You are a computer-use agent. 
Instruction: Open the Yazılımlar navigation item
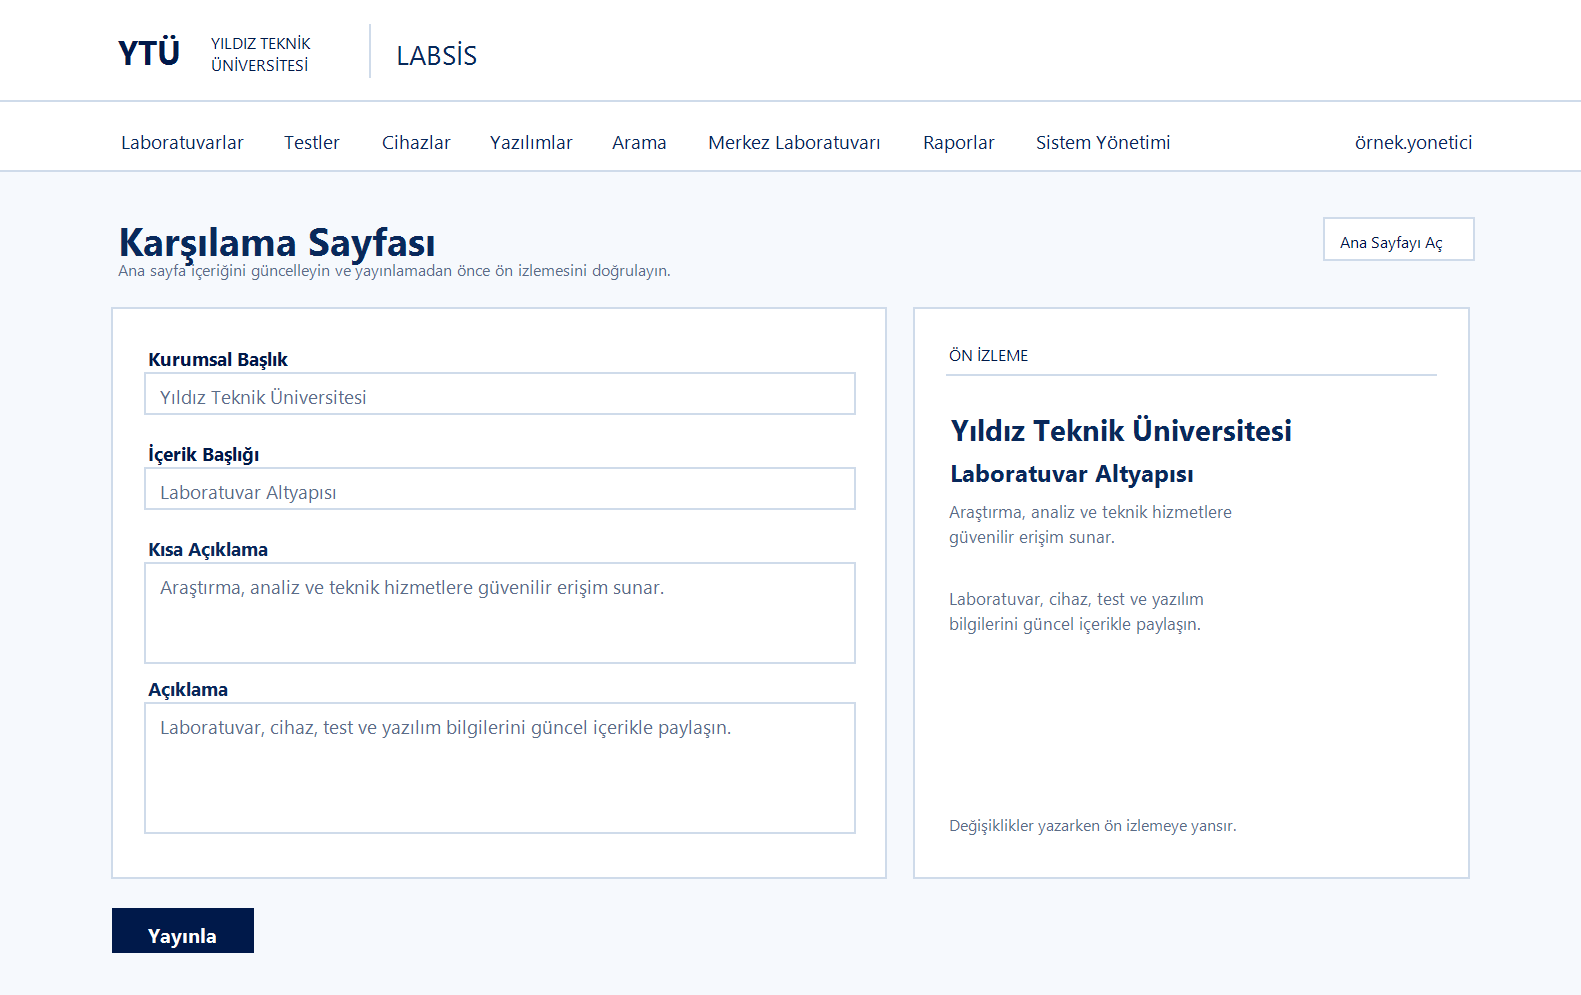pos(531,142)
